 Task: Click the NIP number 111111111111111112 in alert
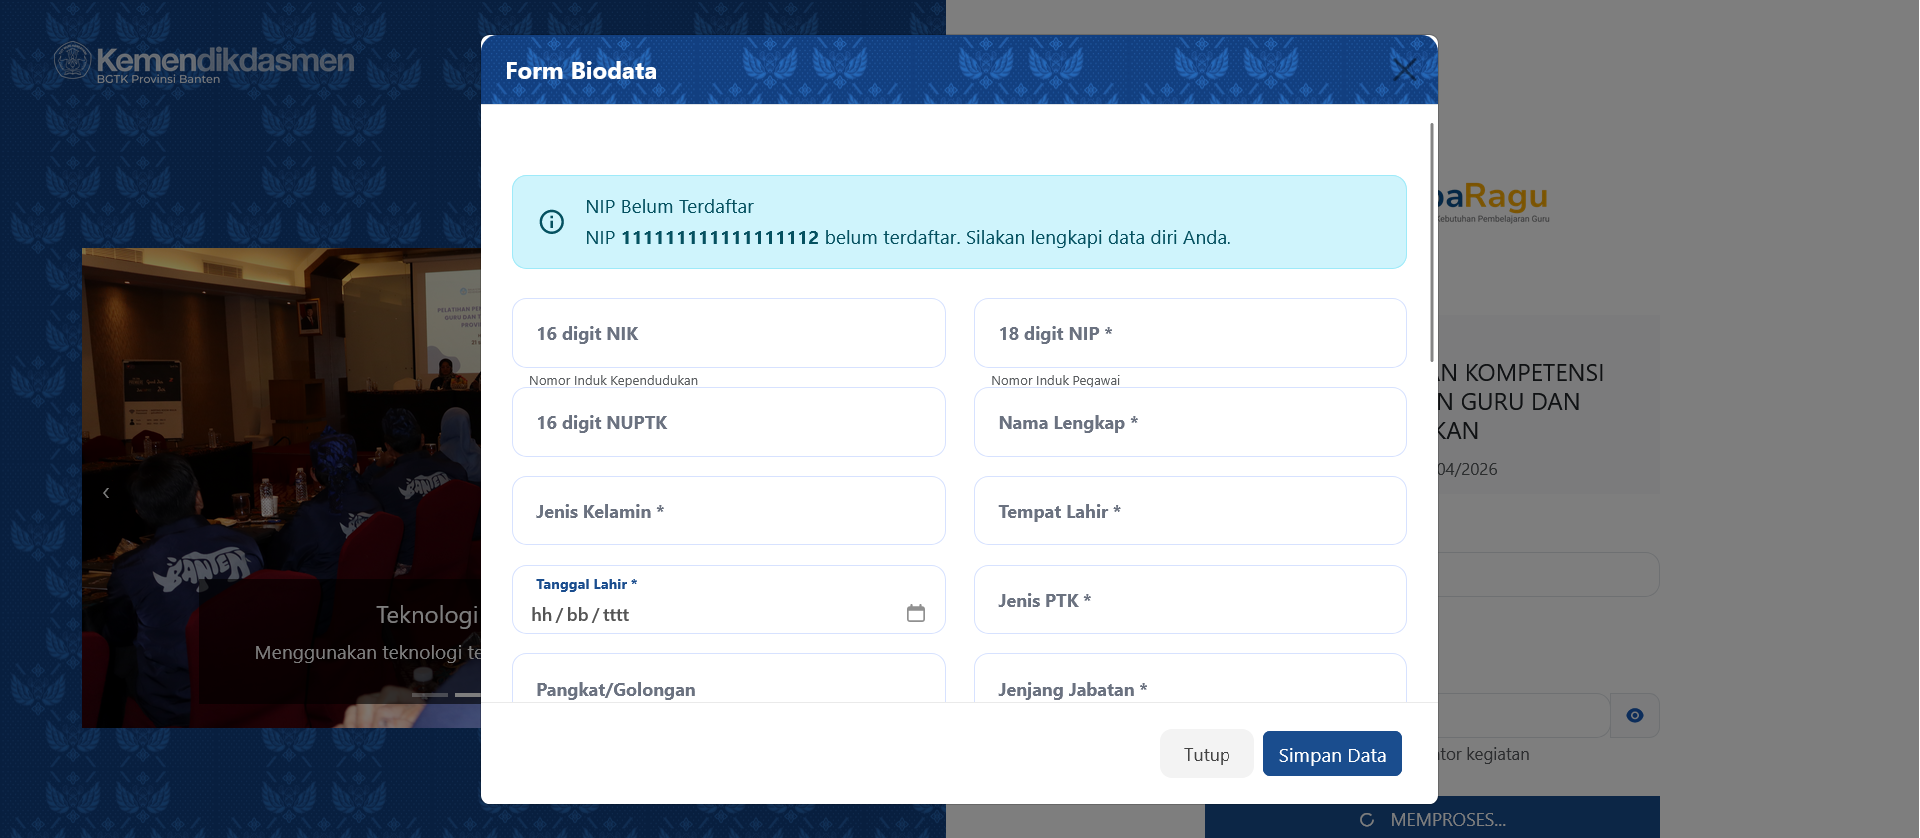coord(720,238)
